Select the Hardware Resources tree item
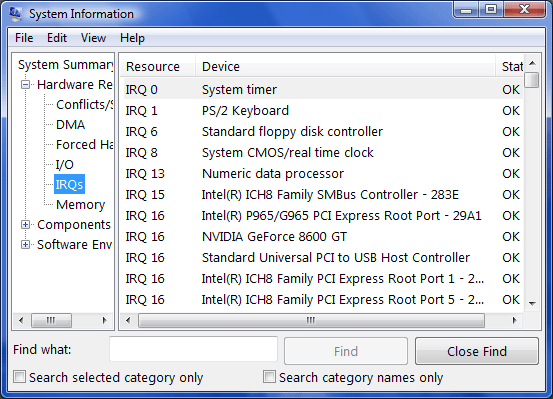This screenshot has width=553, height=399. click(x=75, y=85)
